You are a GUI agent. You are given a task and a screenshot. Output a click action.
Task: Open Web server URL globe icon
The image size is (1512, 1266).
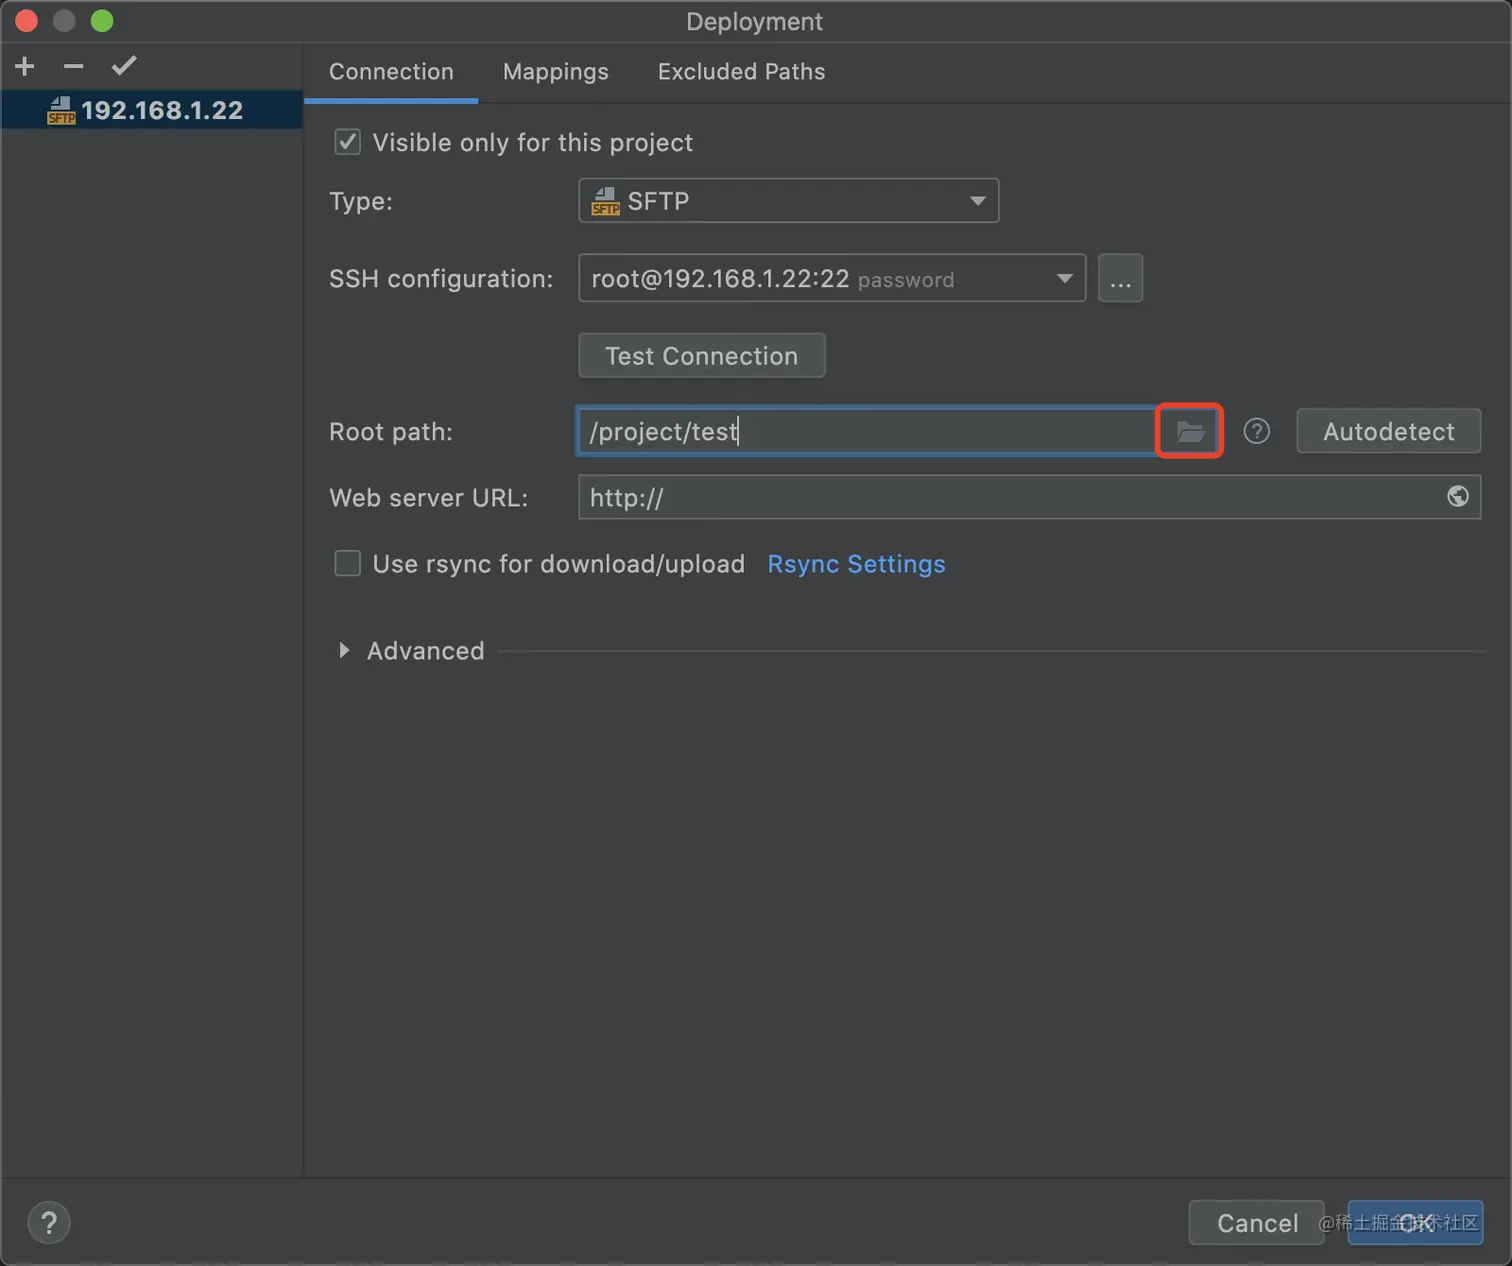click(1457, 497)
